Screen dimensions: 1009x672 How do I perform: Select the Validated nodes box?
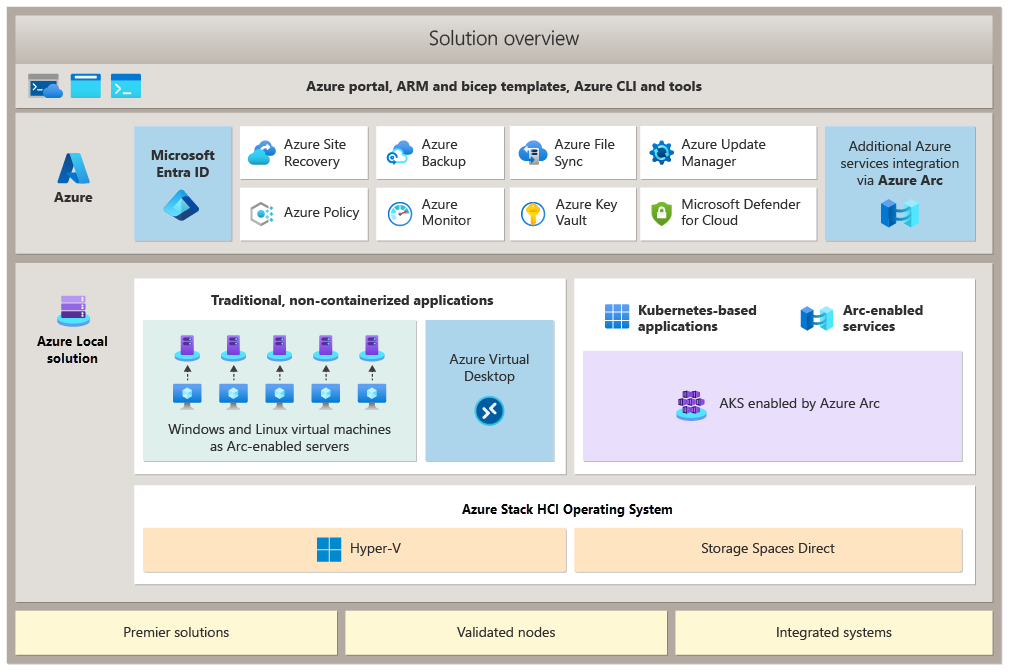506,632
